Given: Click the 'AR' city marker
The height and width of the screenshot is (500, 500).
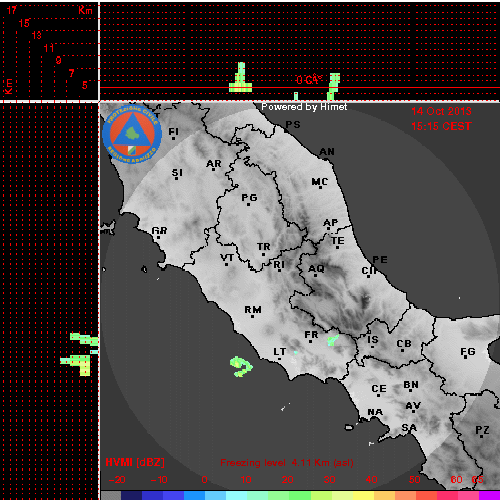Looking at the screenshot, I should (x=214, y=165).
